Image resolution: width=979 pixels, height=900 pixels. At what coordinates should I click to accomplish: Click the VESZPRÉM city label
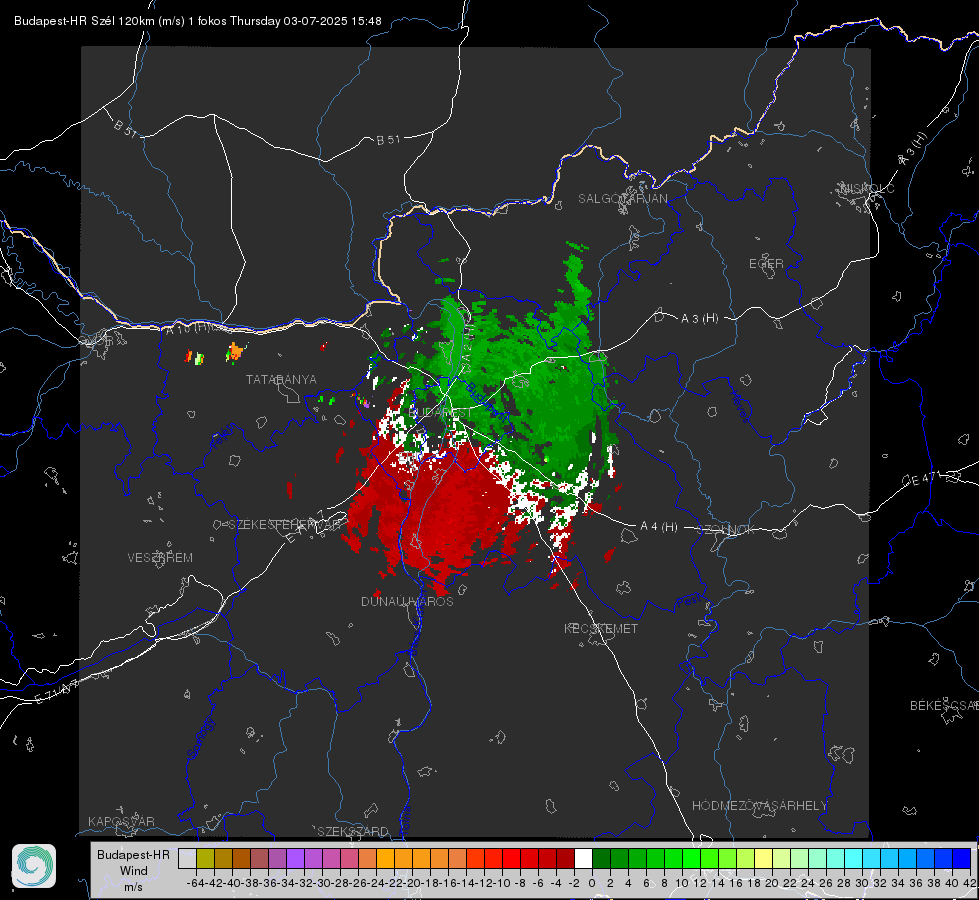160,557
